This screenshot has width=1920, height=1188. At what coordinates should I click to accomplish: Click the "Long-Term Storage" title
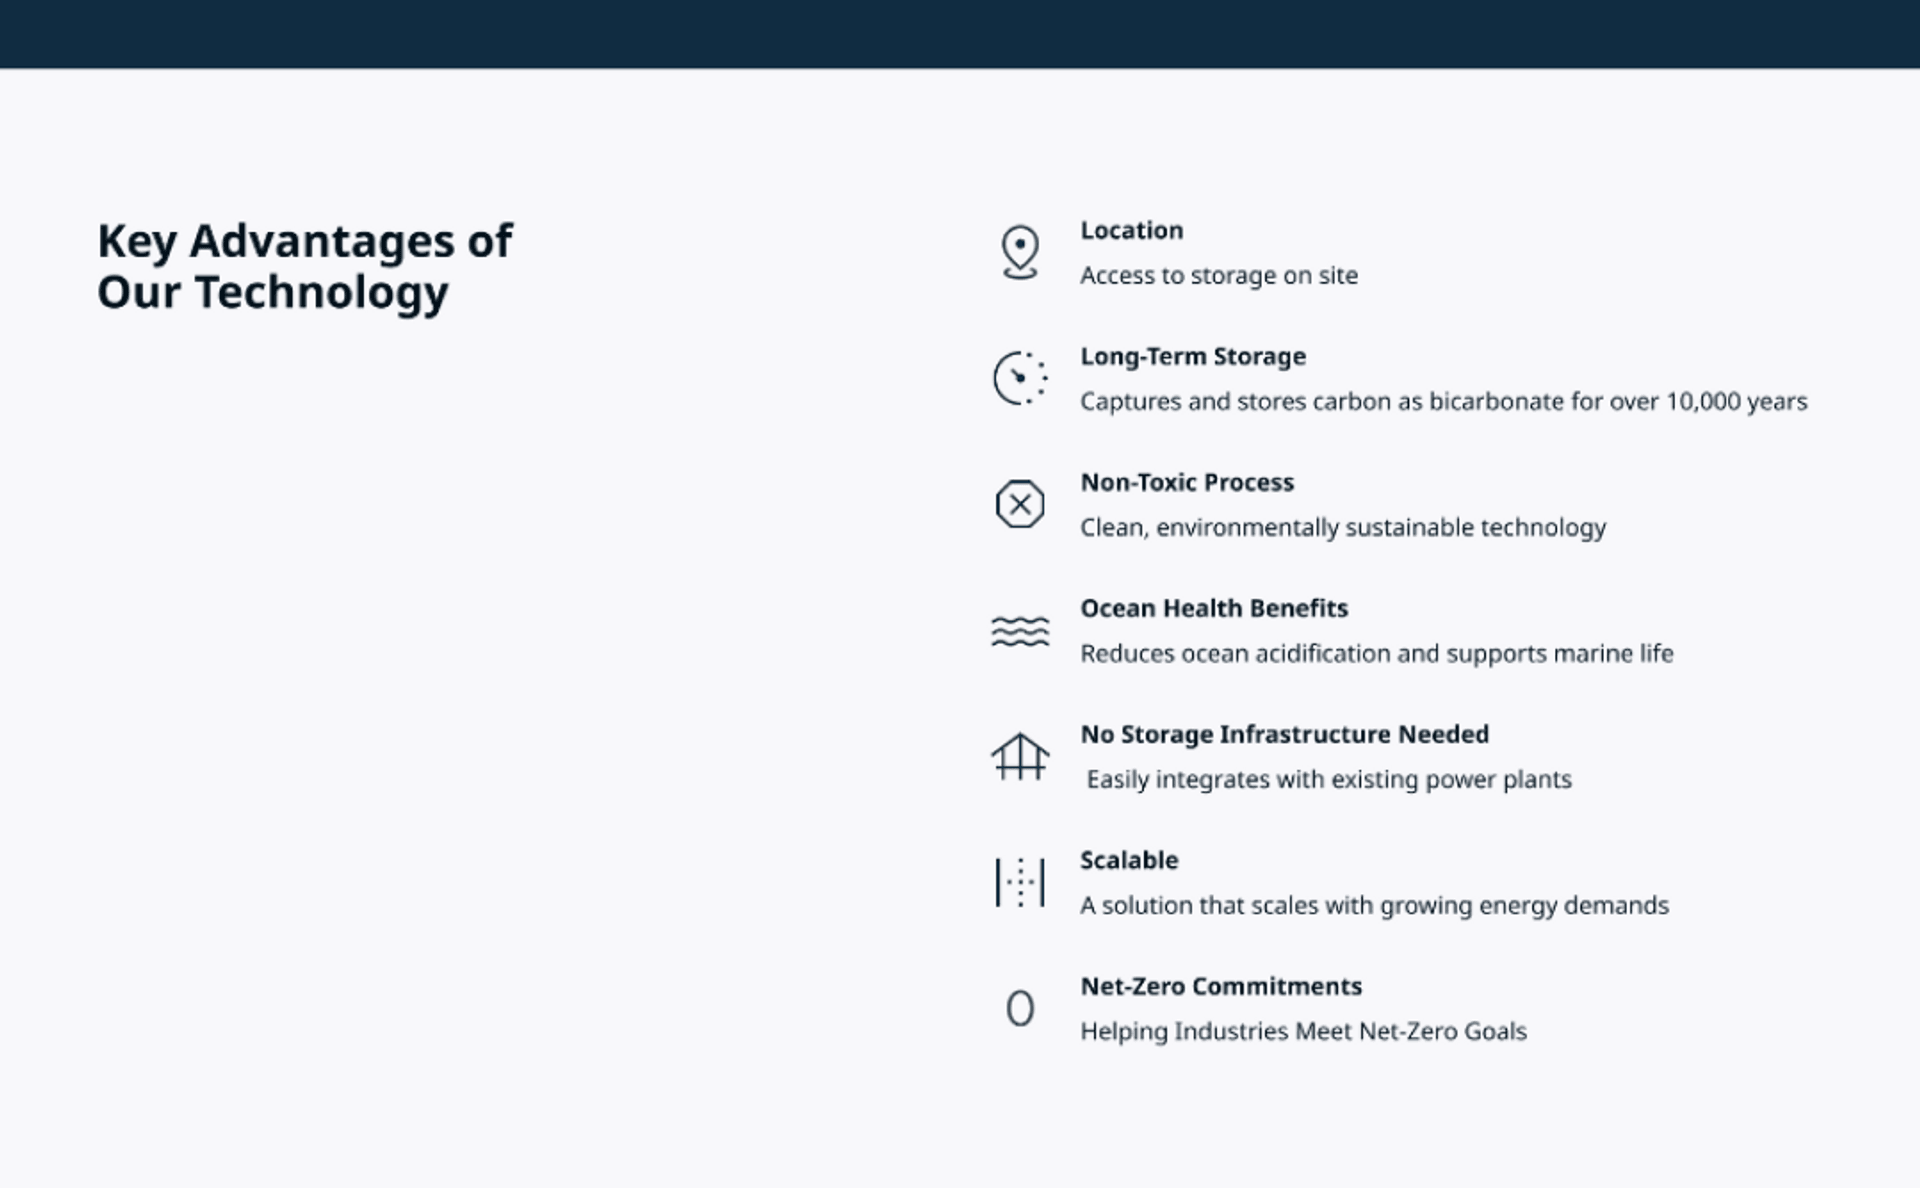1192,356
